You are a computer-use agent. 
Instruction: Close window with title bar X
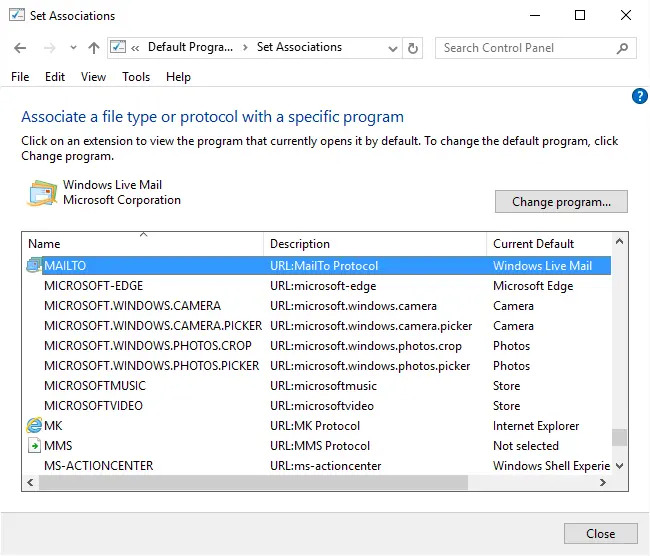(x=626, y=15)
